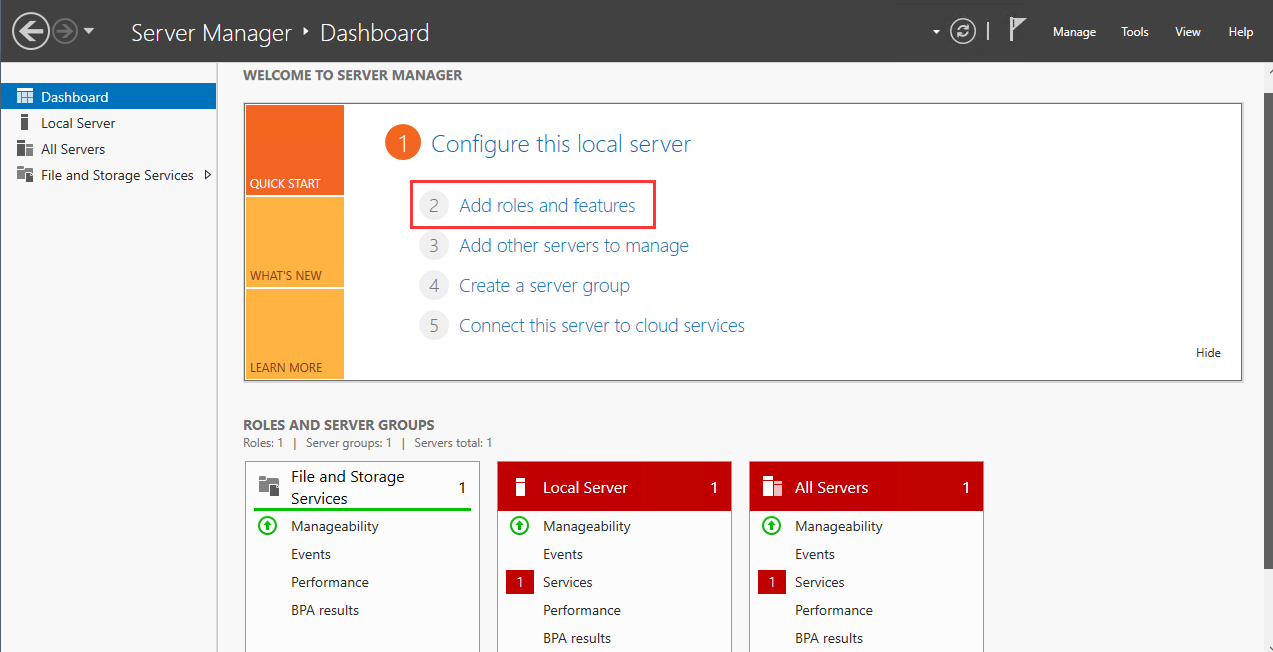Select the LEARN MORE tile
1273x652 pixels.
click(294, 334)
